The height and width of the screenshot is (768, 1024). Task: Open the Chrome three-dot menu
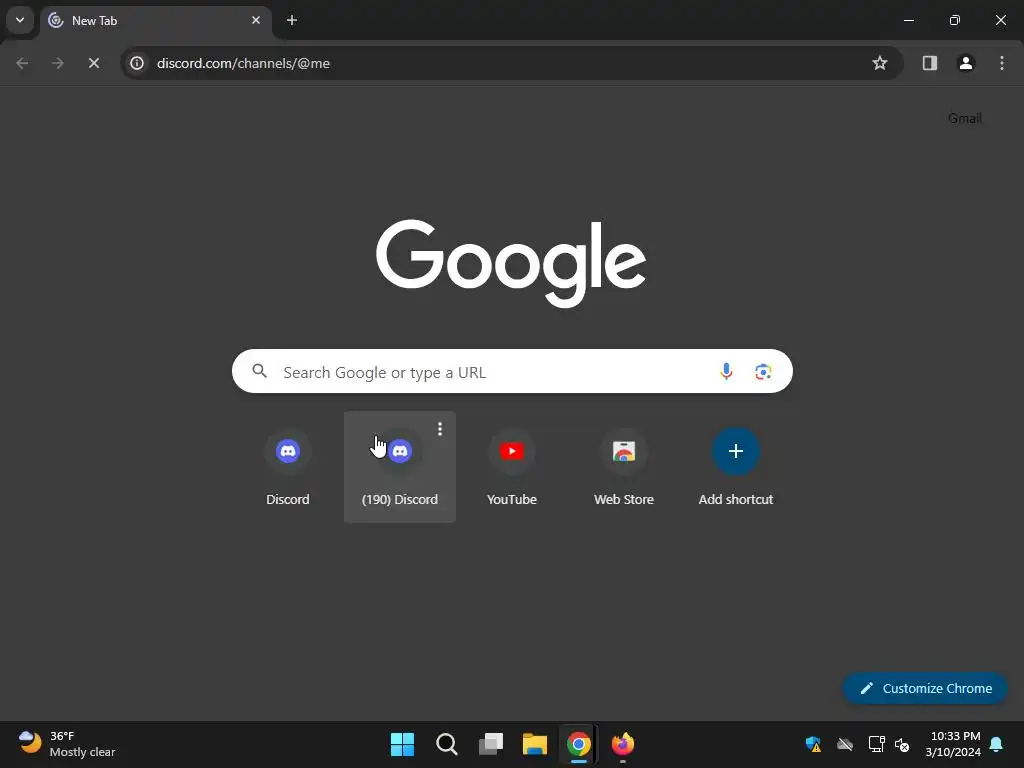pos(1002,63)
